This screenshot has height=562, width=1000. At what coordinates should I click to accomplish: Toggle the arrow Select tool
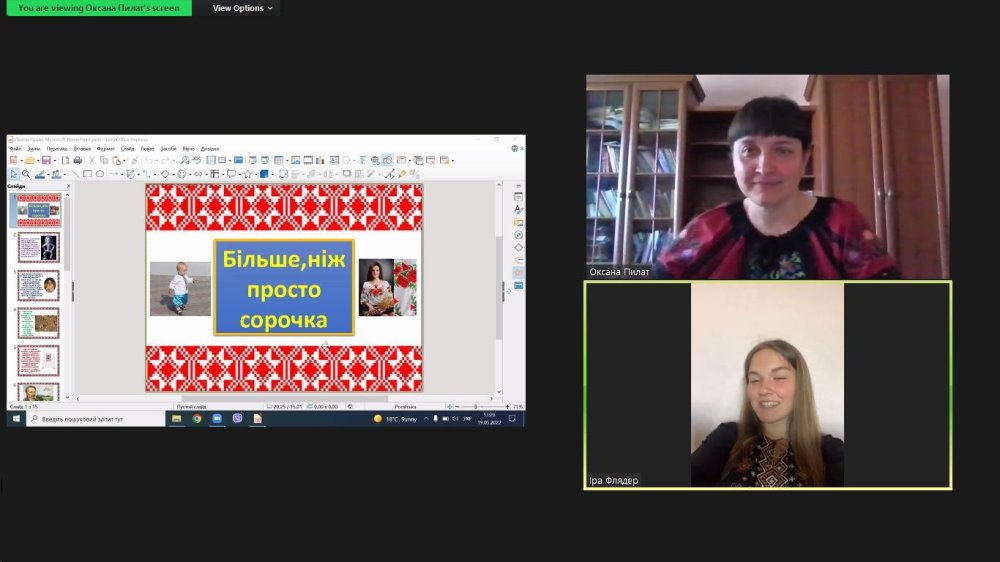click(x=14, y=174)
